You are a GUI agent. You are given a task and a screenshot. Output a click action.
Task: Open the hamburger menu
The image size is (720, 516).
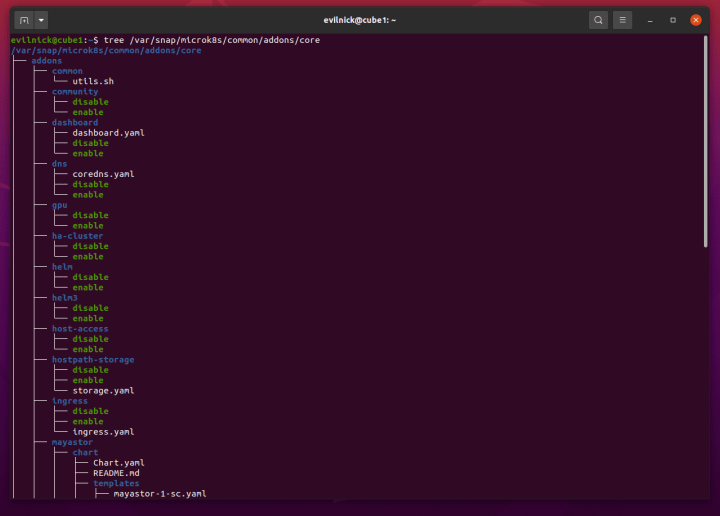[x=623, y=20]
